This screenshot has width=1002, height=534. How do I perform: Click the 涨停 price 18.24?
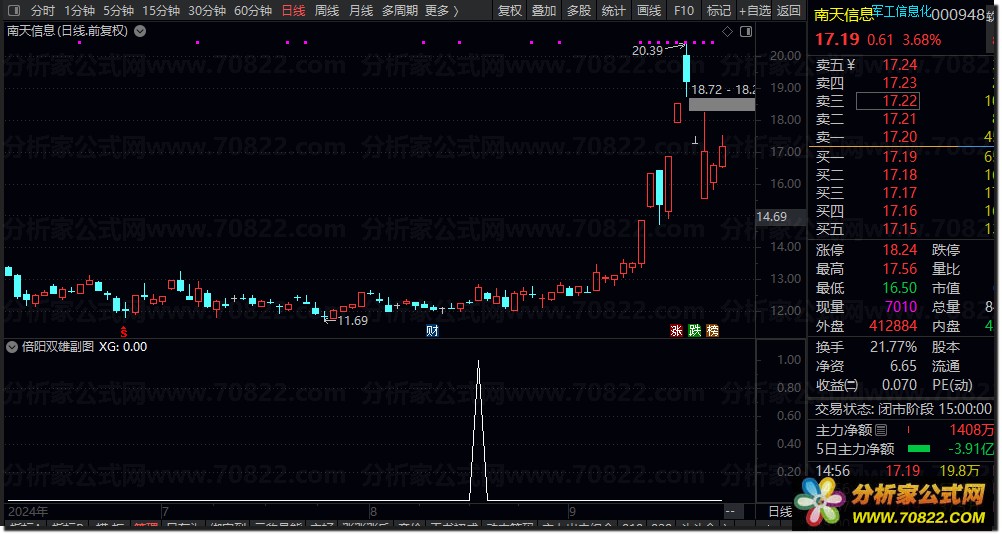[900, 250]
